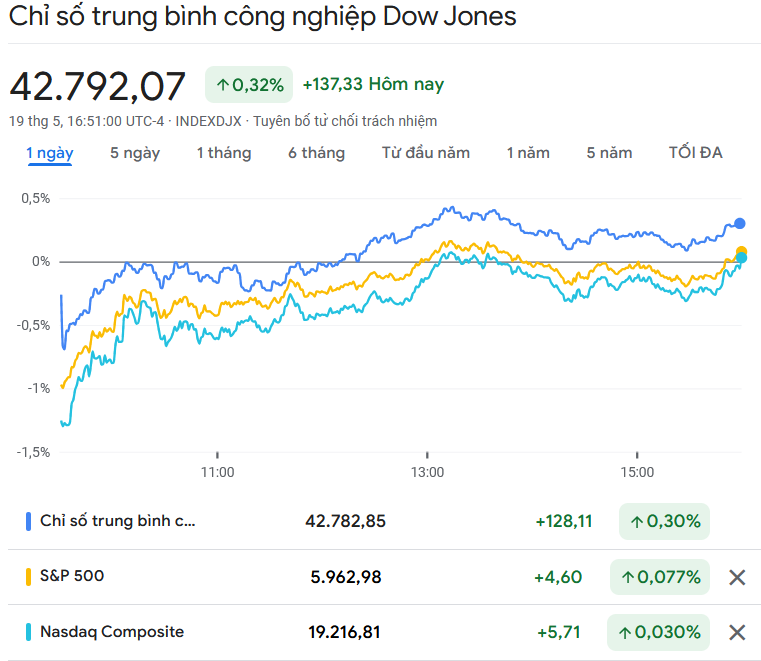Screen dimensions: 761x661
Task: Click the 0,077% badge for S&P 500
Action: [661, 577]
